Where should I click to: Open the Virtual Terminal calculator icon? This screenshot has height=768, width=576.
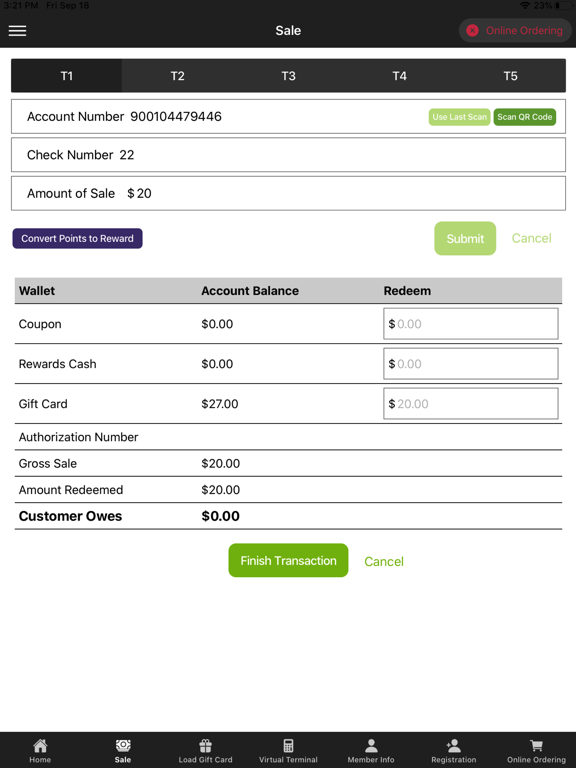click(288, 745)
